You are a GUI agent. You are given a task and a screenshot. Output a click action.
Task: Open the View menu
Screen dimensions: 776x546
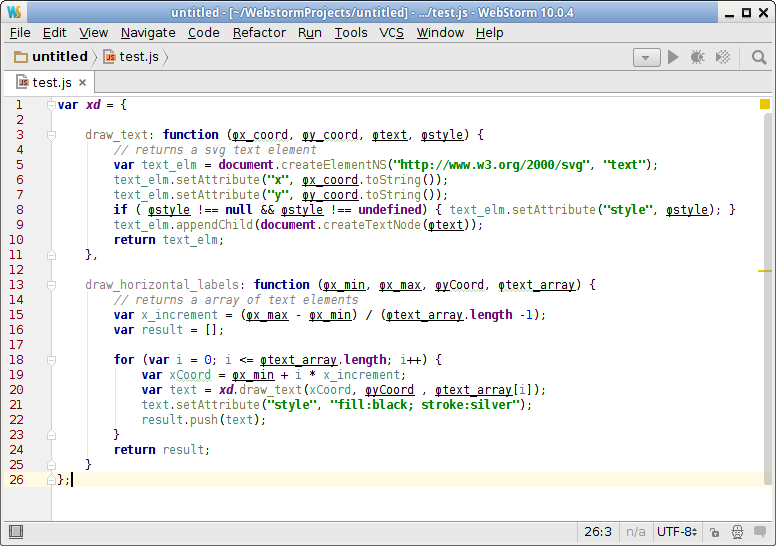[94, 33]
